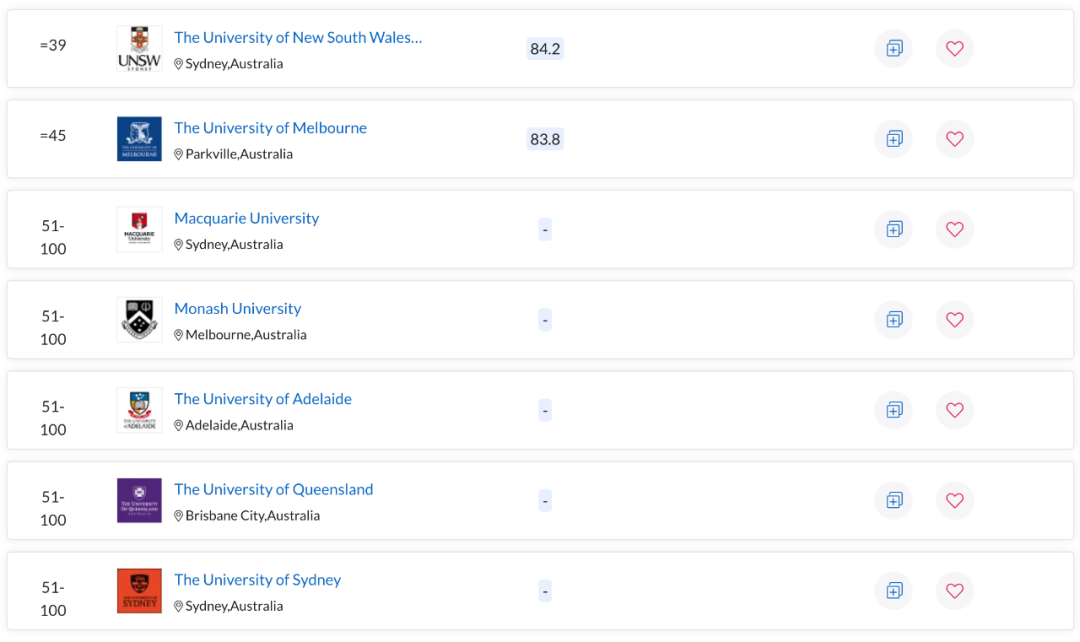Click the location pin icon beside Sydney,Australia for UNSW
The height and width of the screenshot is (642, 1080).
(178, 63)
